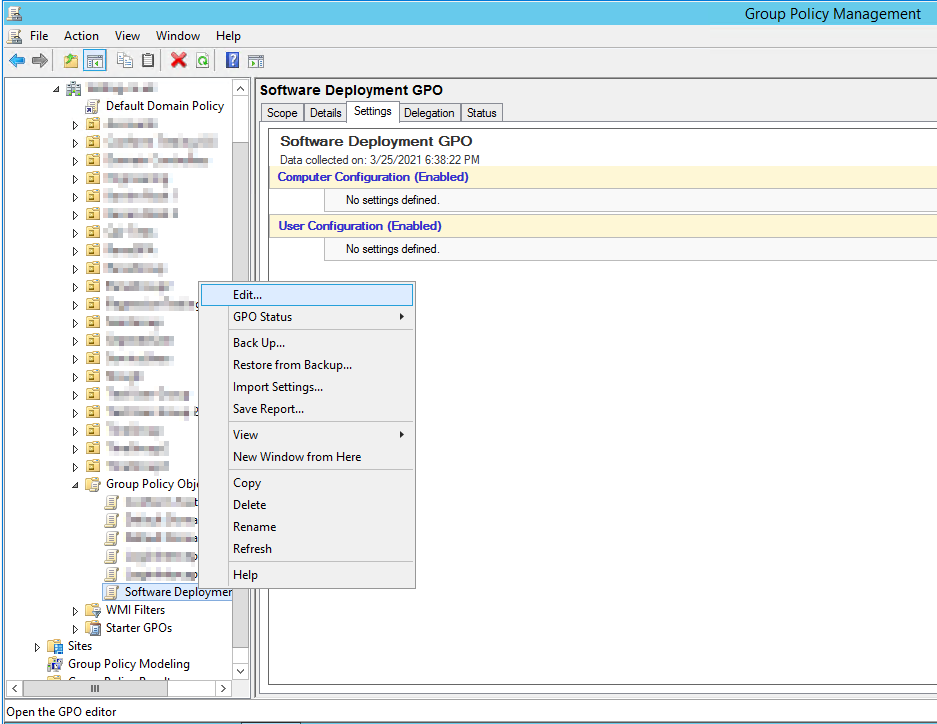Click the blue Help question mark icon

(232, 60)
